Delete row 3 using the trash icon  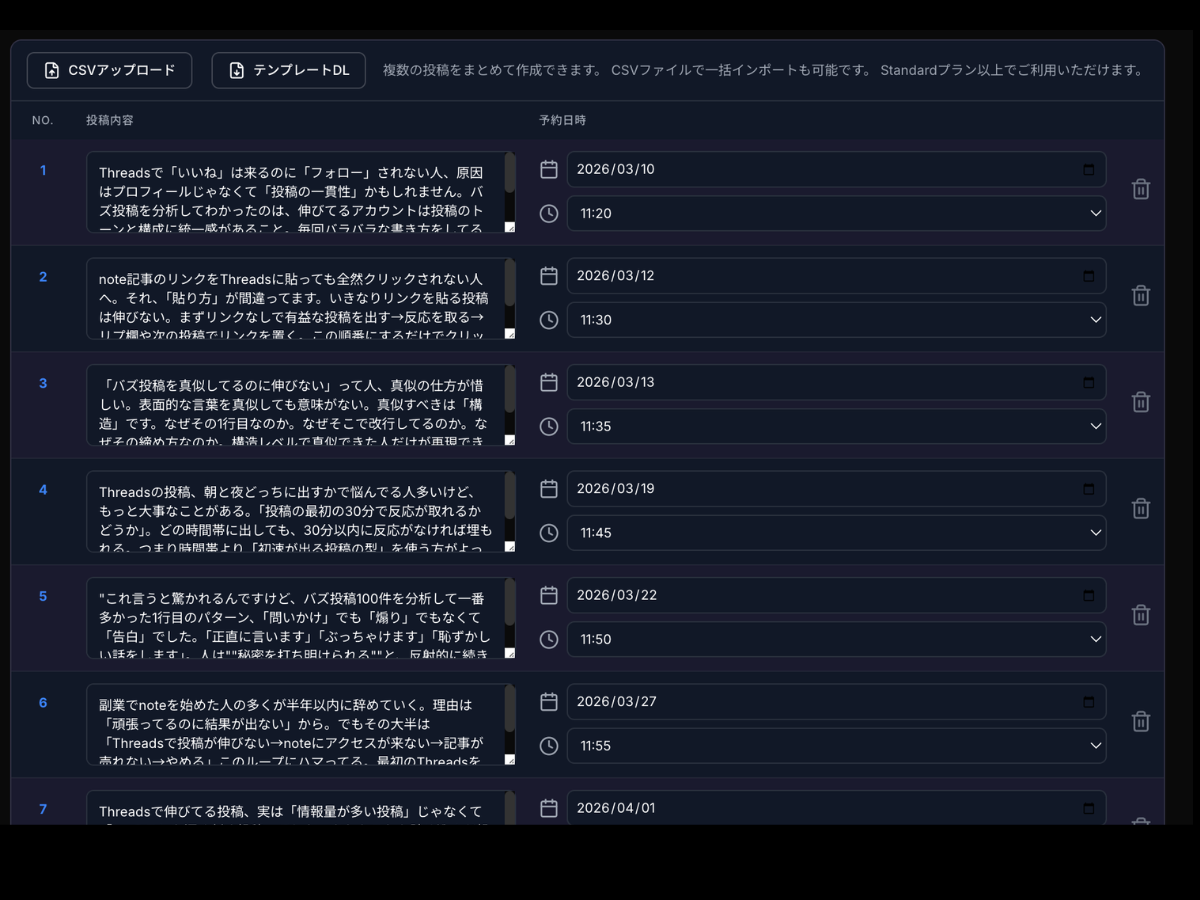click(x=1140, y=402)
